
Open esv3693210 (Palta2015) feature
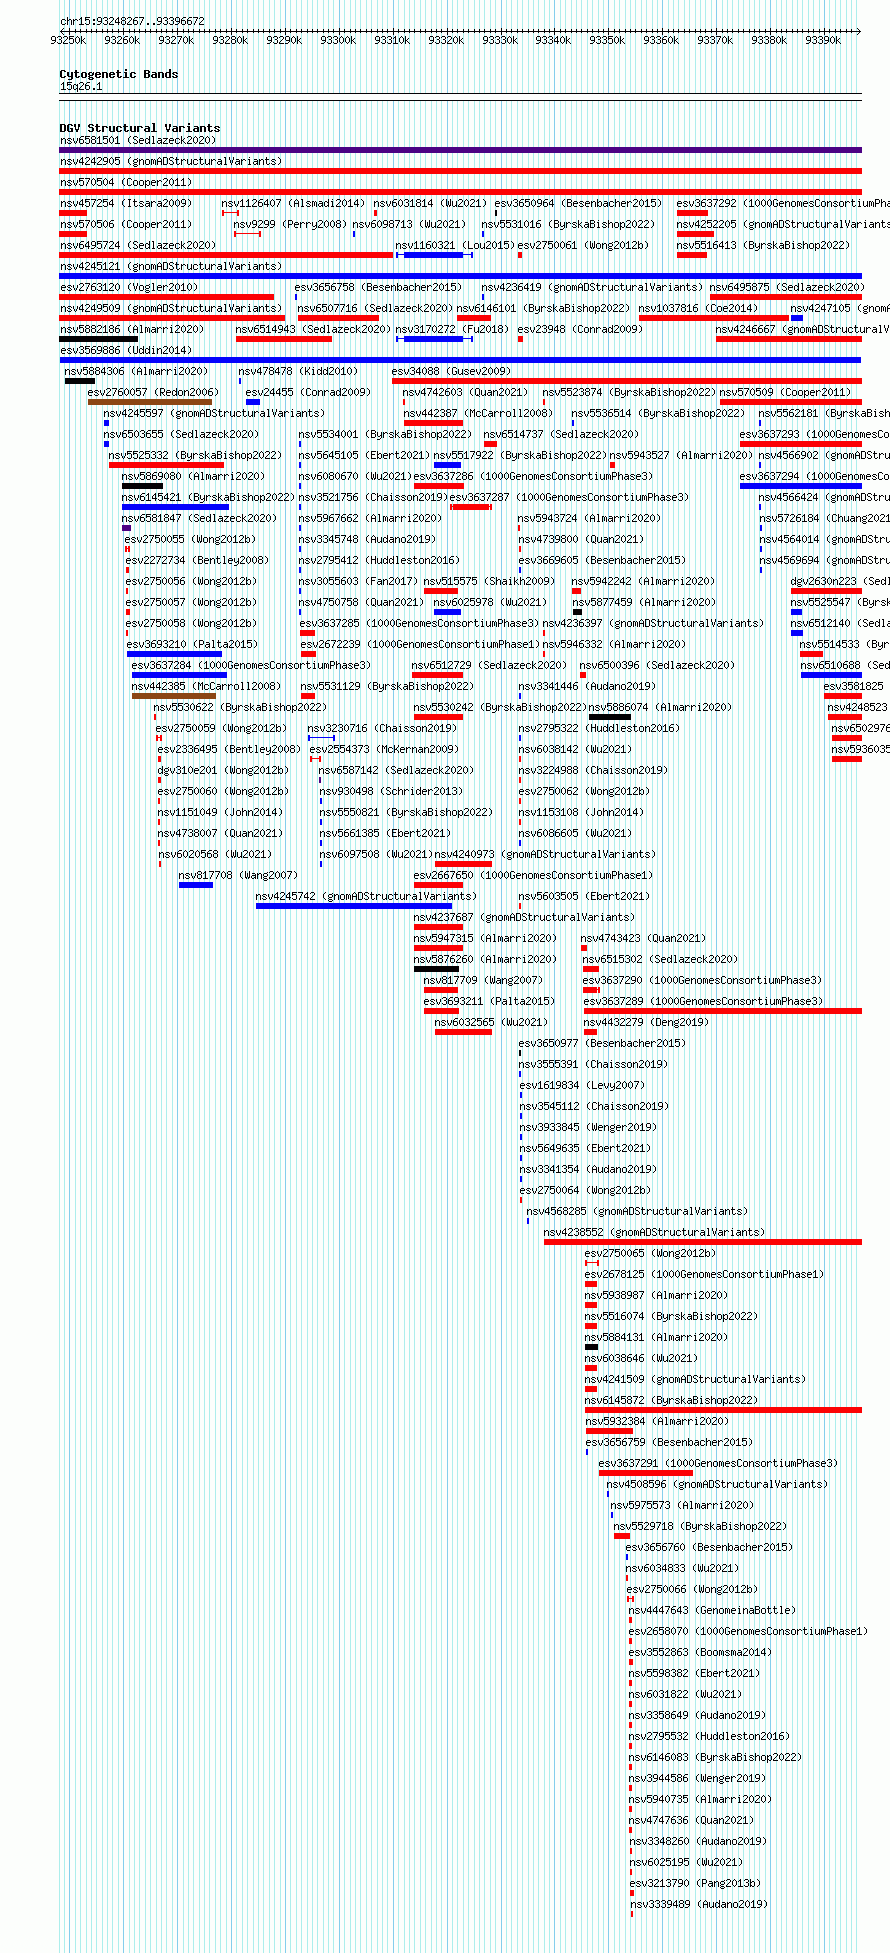(x=192, y=644)
